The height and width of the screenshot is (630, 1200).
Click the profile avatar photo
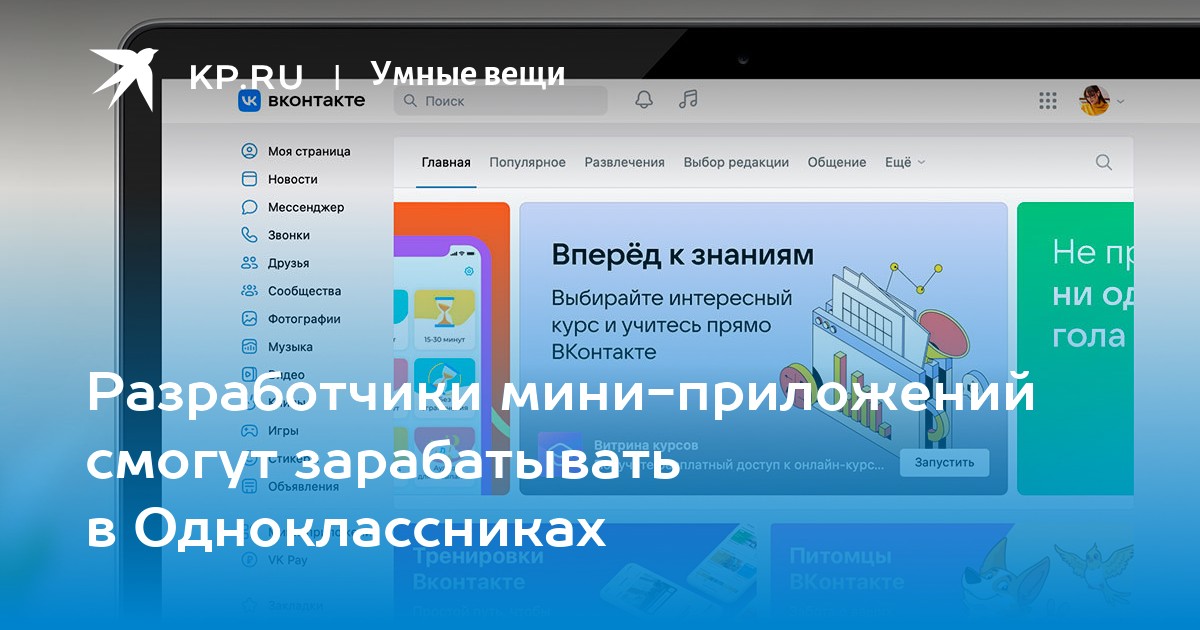tap(1094, 101)
